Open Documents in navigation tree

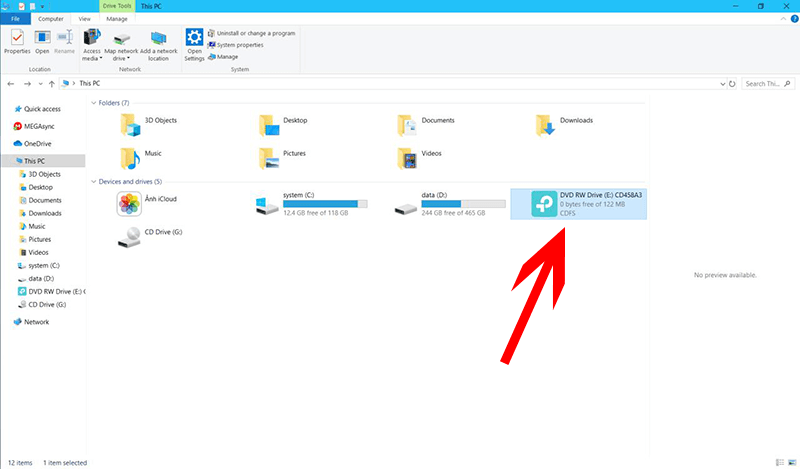(40, 201)
